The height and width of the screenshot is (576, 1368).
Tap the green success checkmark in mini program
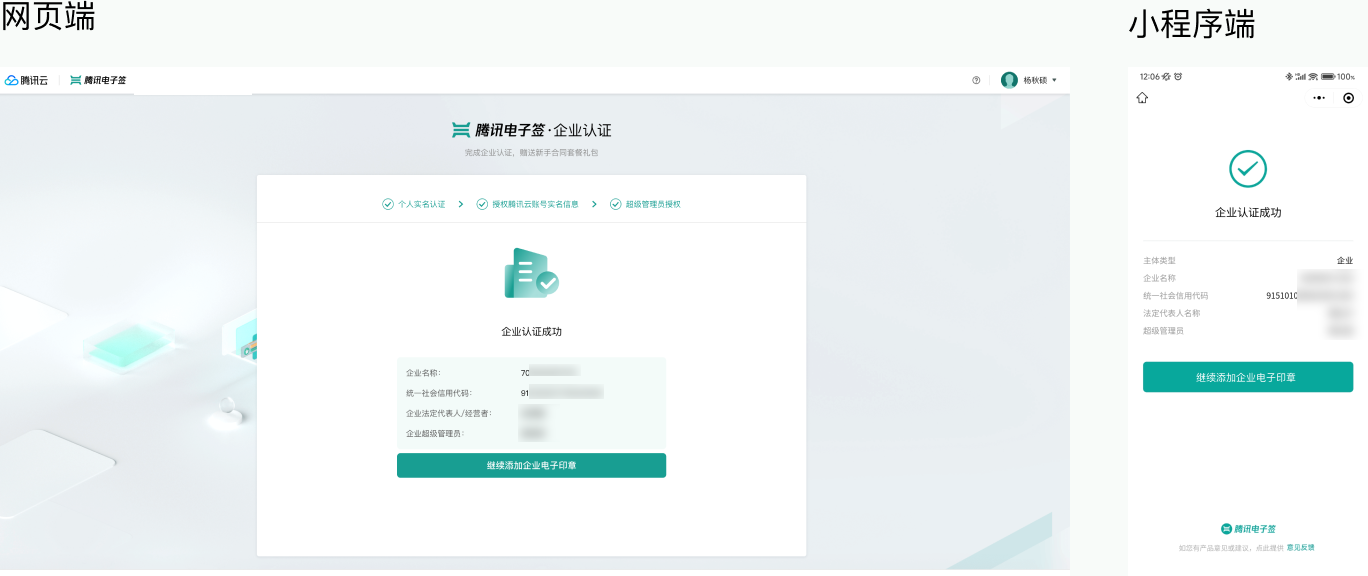point(1248,169)
